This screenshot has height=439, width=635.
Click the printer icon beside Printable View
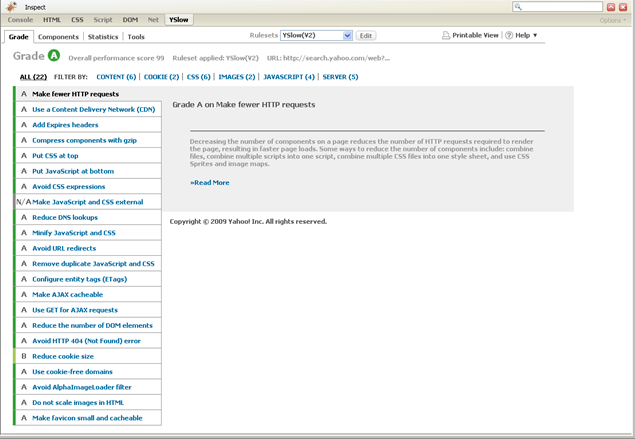click(x=445, y=35)
